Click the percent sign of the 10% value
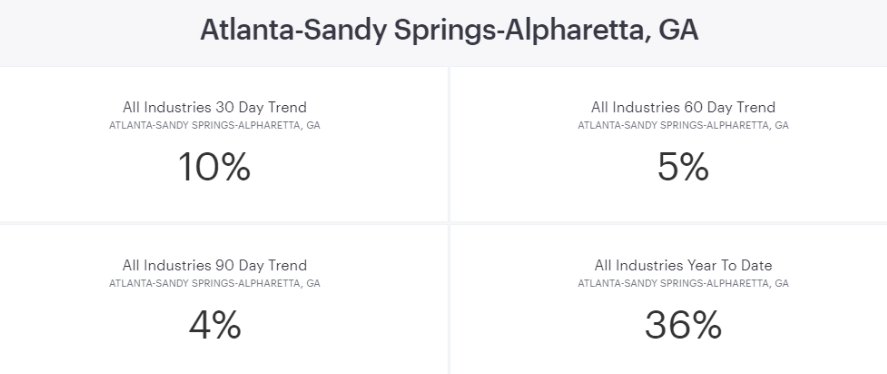 point(229,167)
